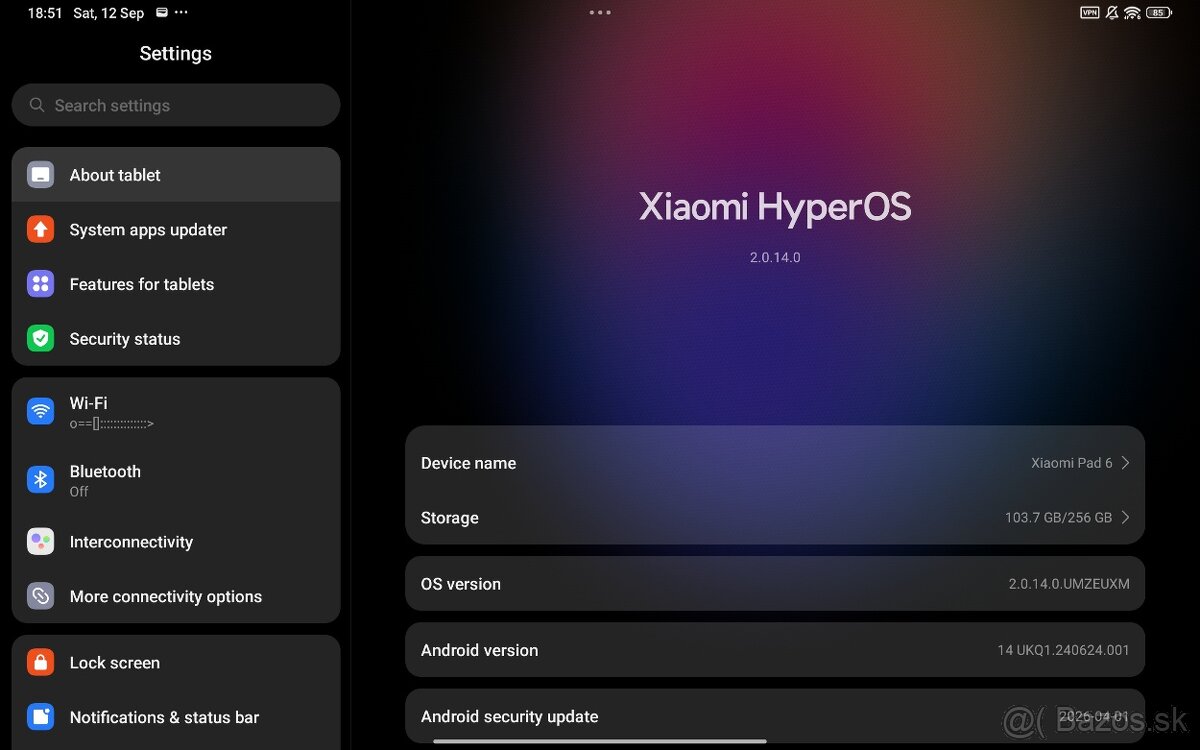Tap the Wi-Fi settings icon
1200x750 pixels.
[x=40, y=411]
